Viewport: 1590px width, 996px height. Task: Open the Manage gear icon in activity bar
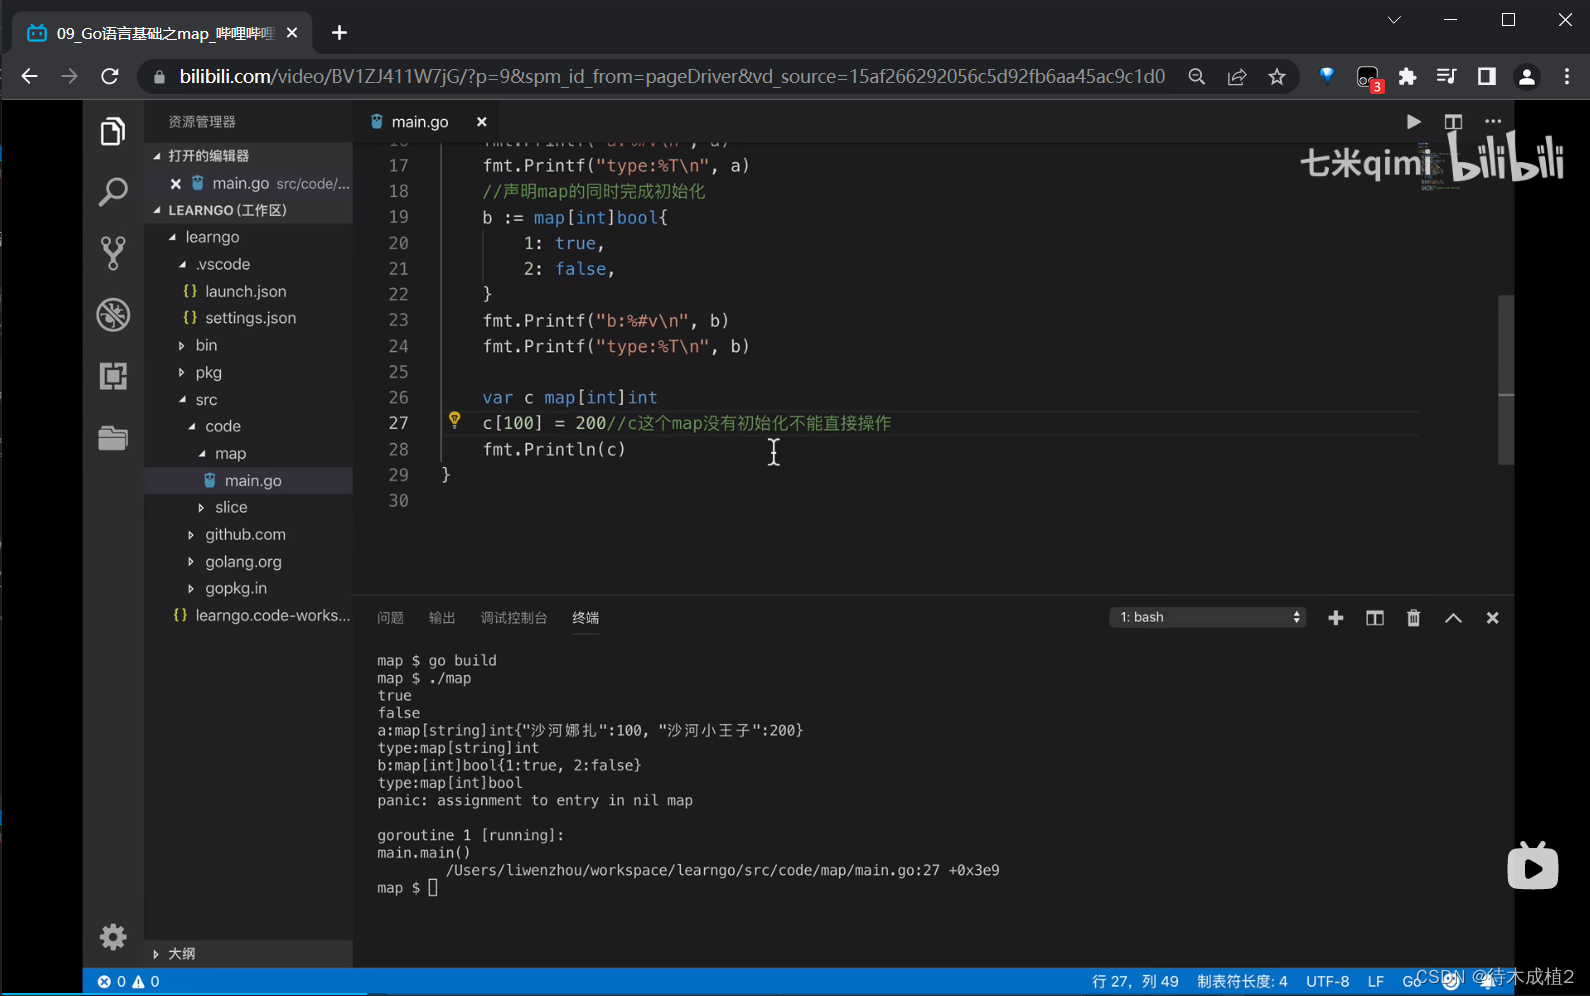point(113,936)
